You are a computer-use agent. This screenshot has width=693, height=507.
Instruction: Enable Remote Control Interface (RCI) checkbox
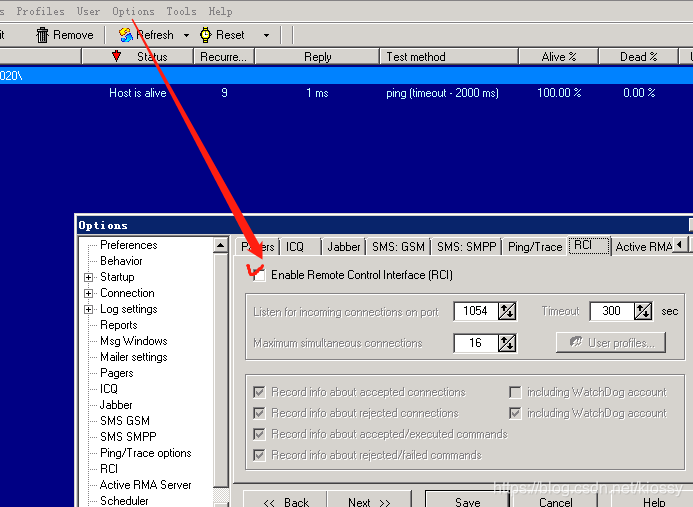click(x=259, y=275)
